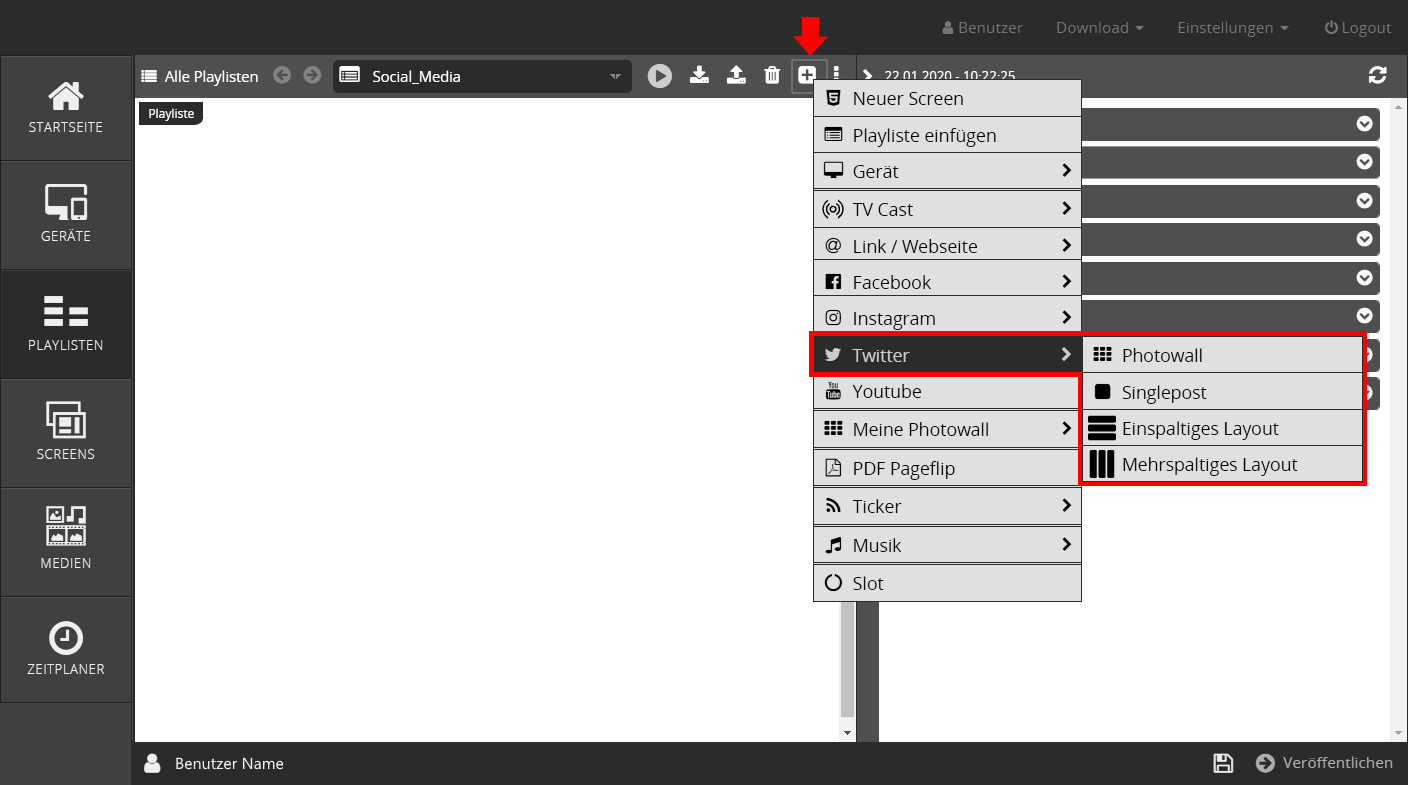Choose the Slot menu entry

947,583
